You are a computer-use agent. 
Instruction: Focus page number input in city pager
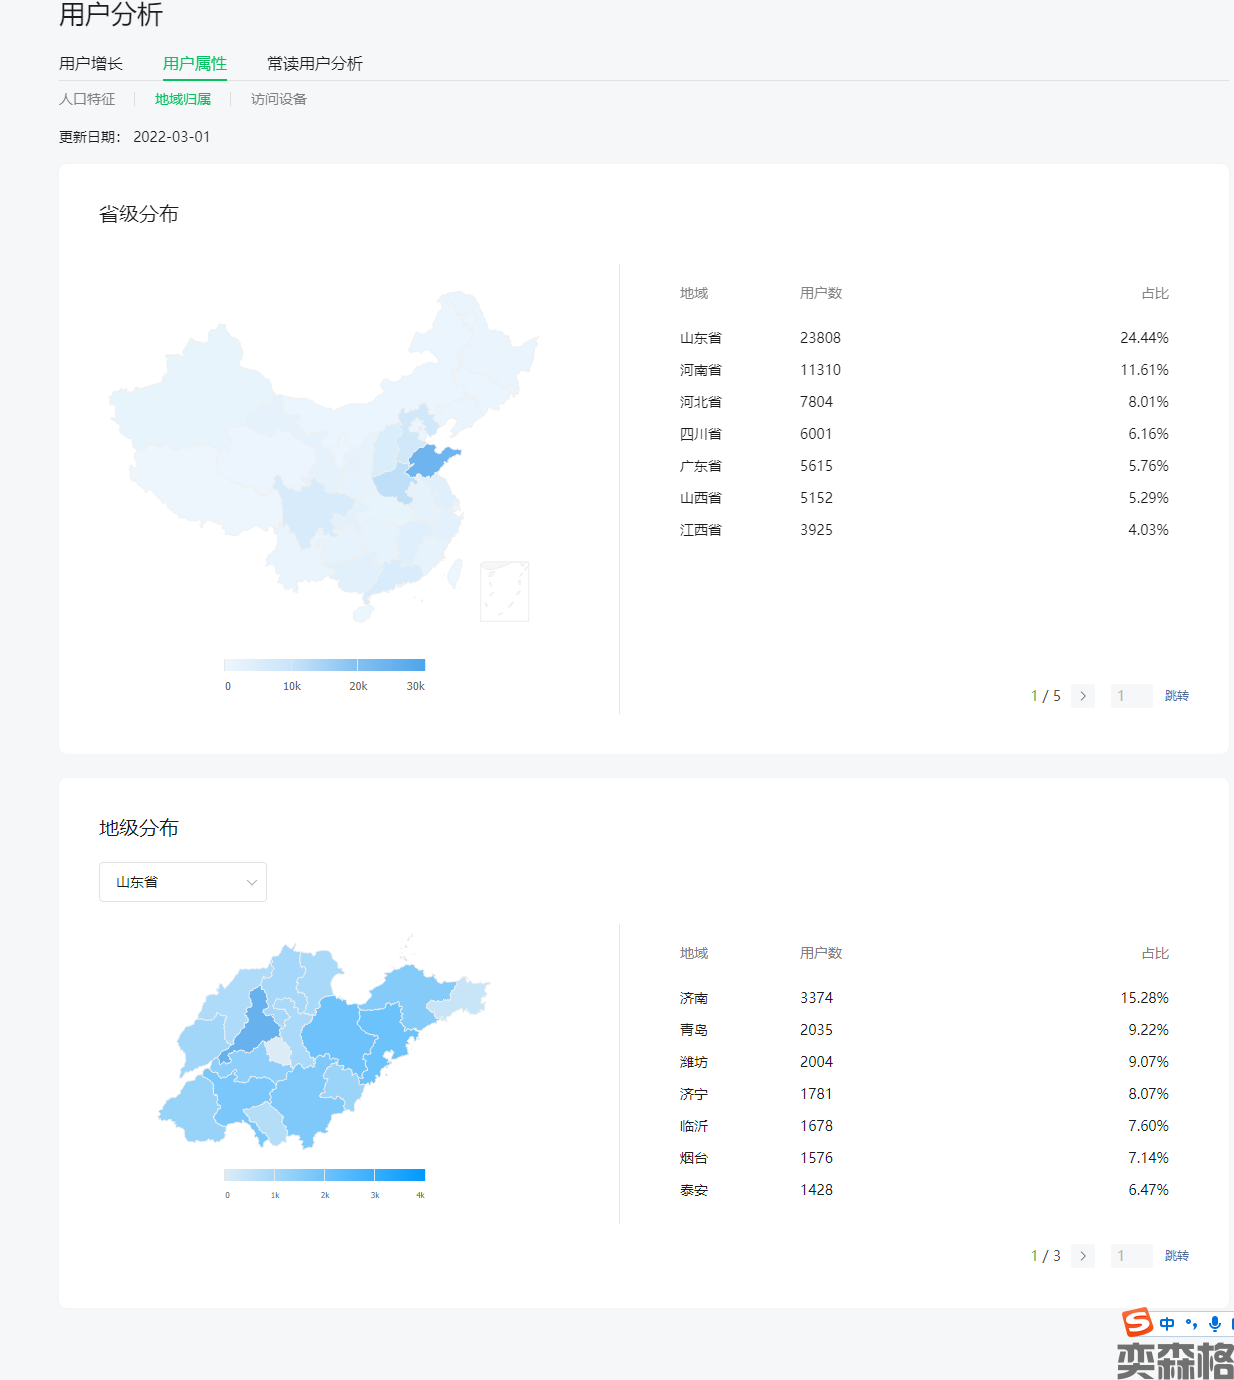[x=1131, y=1256]
